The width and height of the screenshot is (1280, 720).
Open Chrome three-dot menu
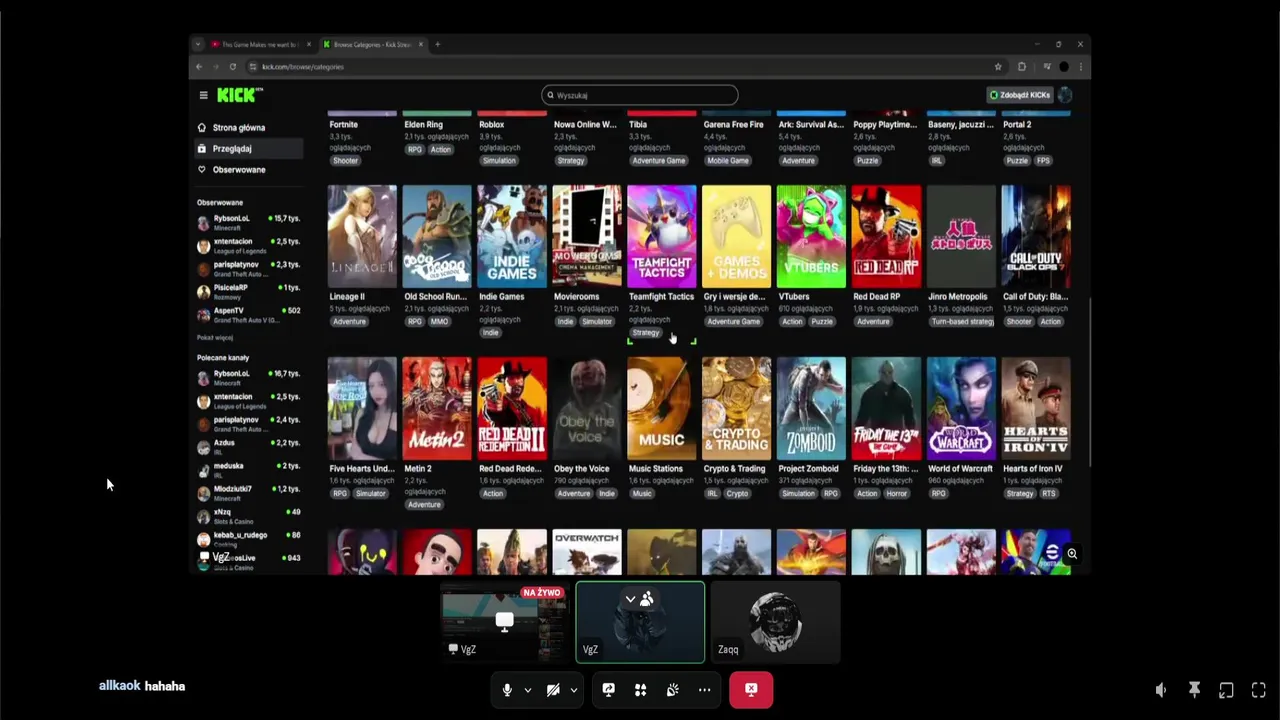coord(1080,67)
